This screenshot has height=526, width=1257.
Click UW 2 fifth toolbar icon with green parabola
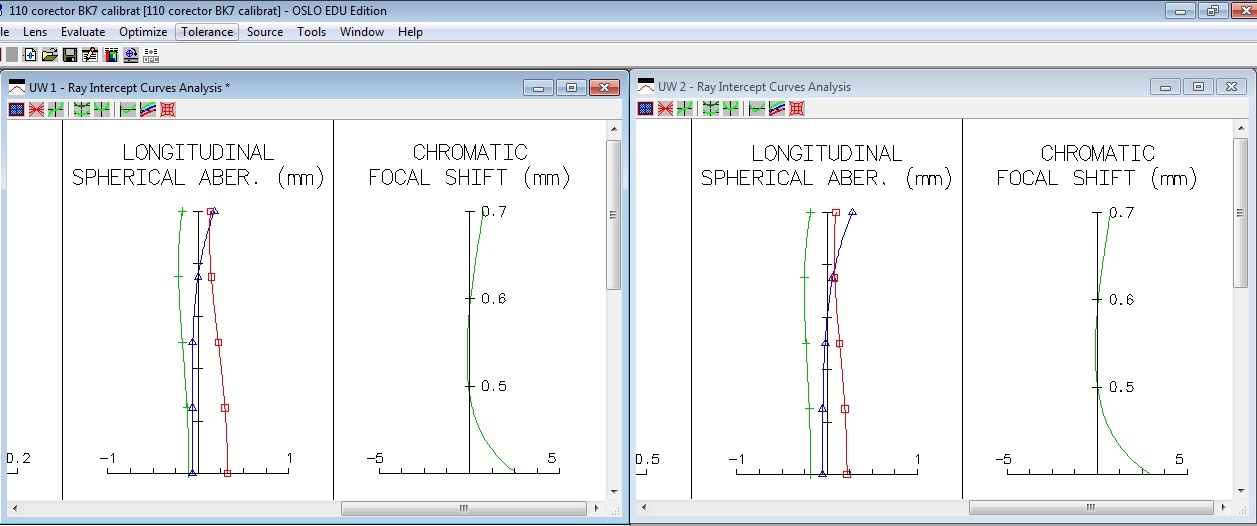[x=731, y=109]
